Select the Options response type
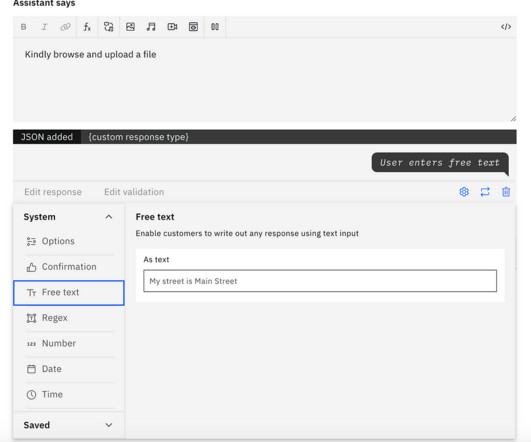Viewport: 531px width, 442px height. coord(69,241)
